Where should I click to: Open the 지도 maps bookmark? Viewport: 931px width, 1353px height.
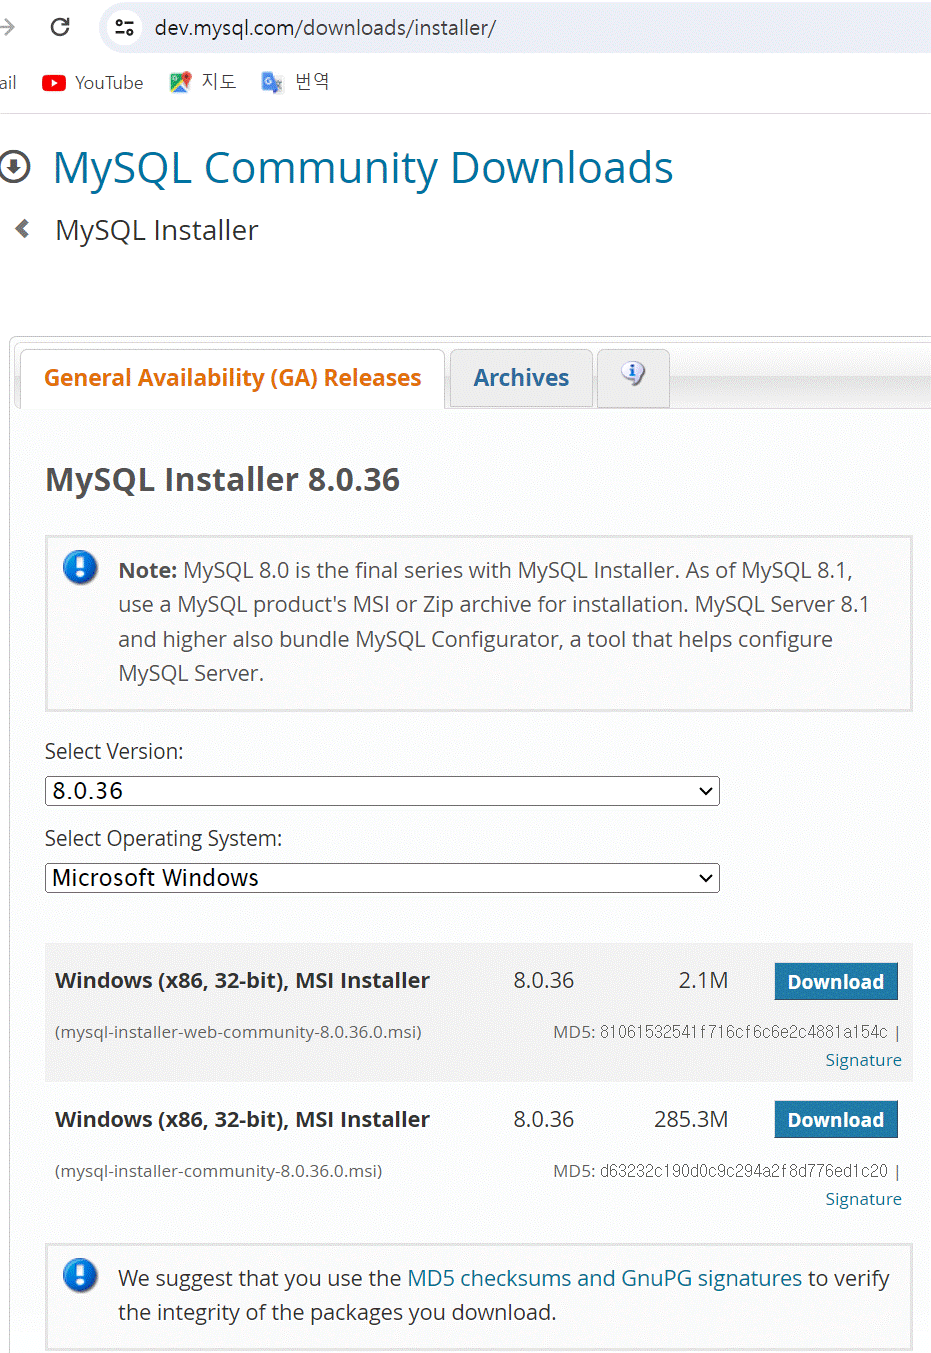coord(203,82)
